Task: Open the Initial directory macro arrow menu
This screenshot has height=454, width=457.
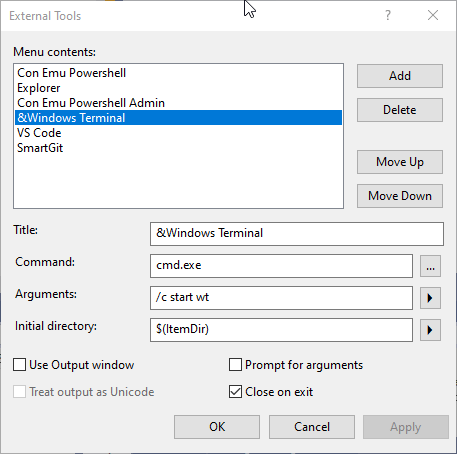Action: [x=430, y=330]
